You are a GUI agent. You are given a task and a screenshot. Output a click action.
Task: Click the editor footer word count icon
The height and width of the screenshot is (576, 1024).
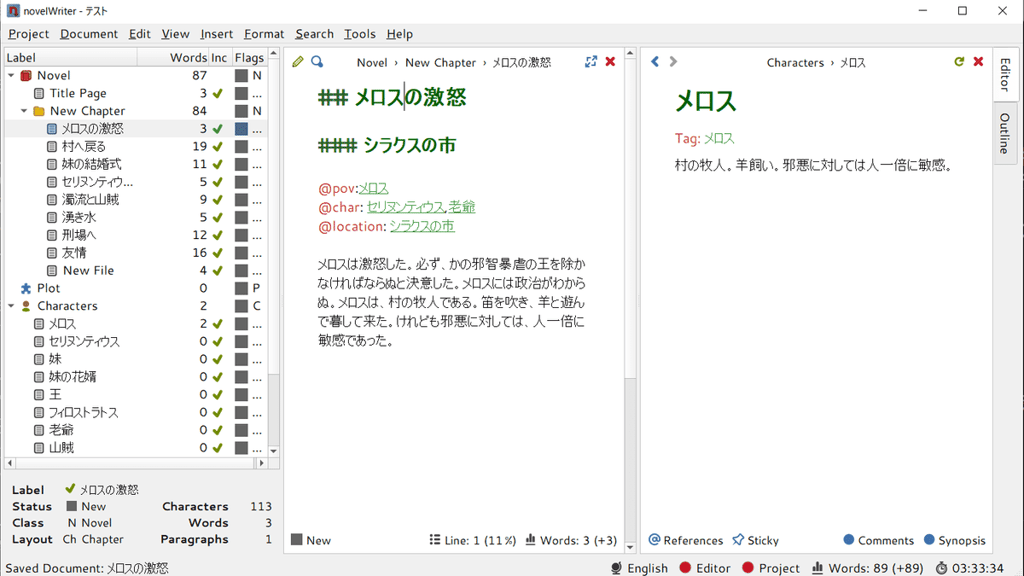tap(530, 540)
